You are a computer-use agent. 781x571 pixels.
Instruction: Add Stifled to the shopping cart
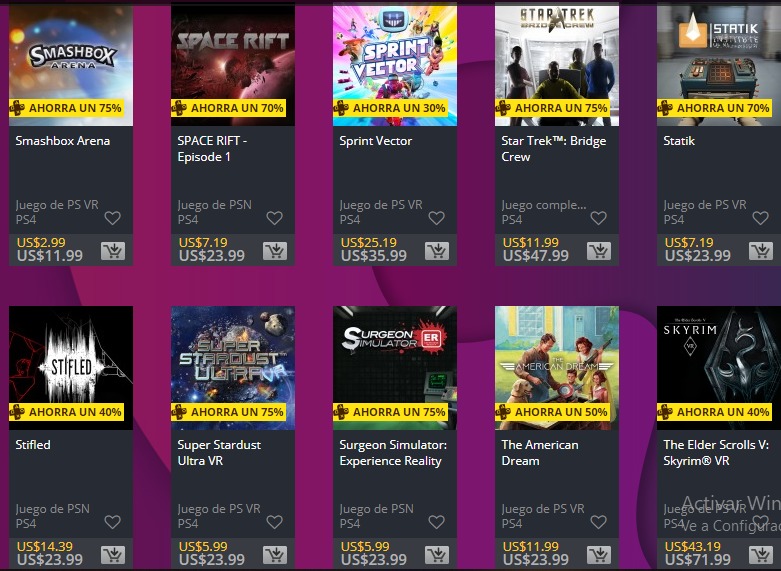coord(113,555)
